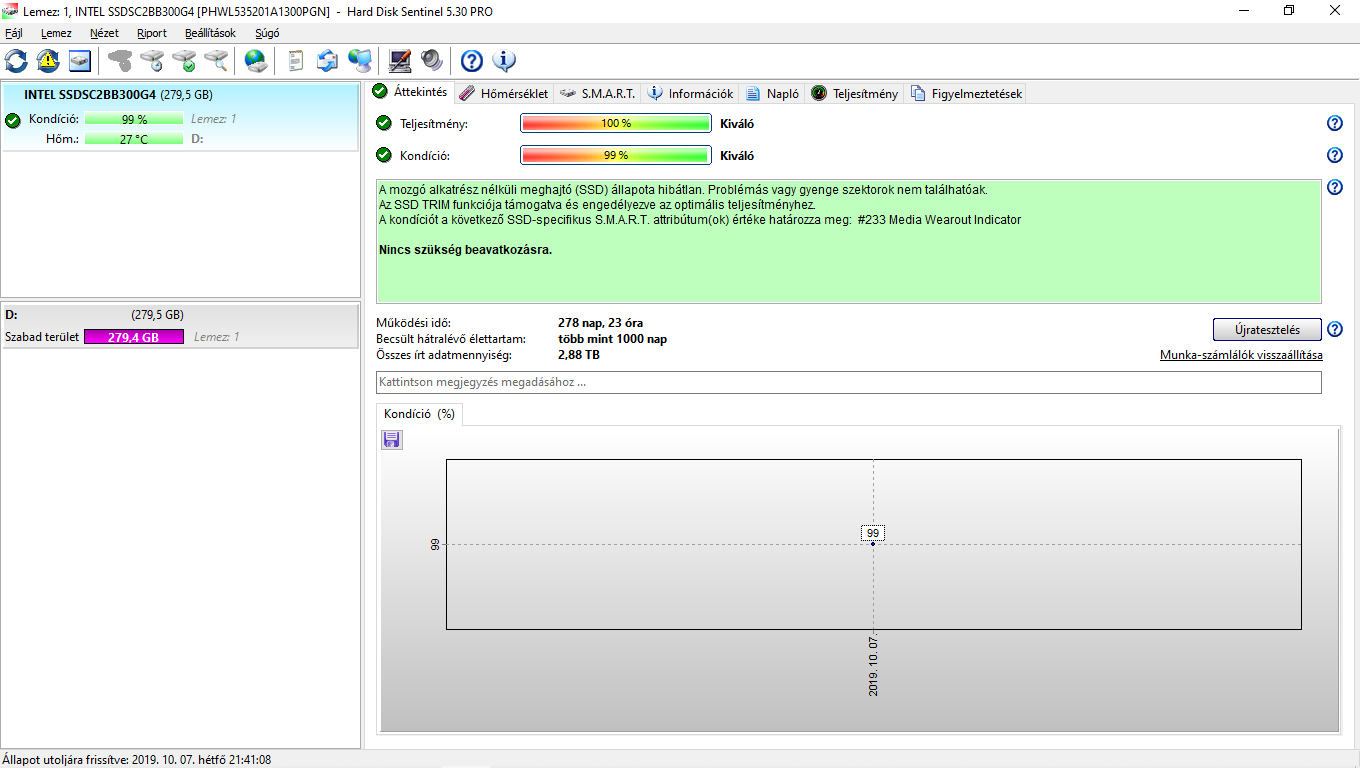Click green check icon beside Kondíció in disk list
The height and width of the screenshot is (768, 1360).
[13, 120]
